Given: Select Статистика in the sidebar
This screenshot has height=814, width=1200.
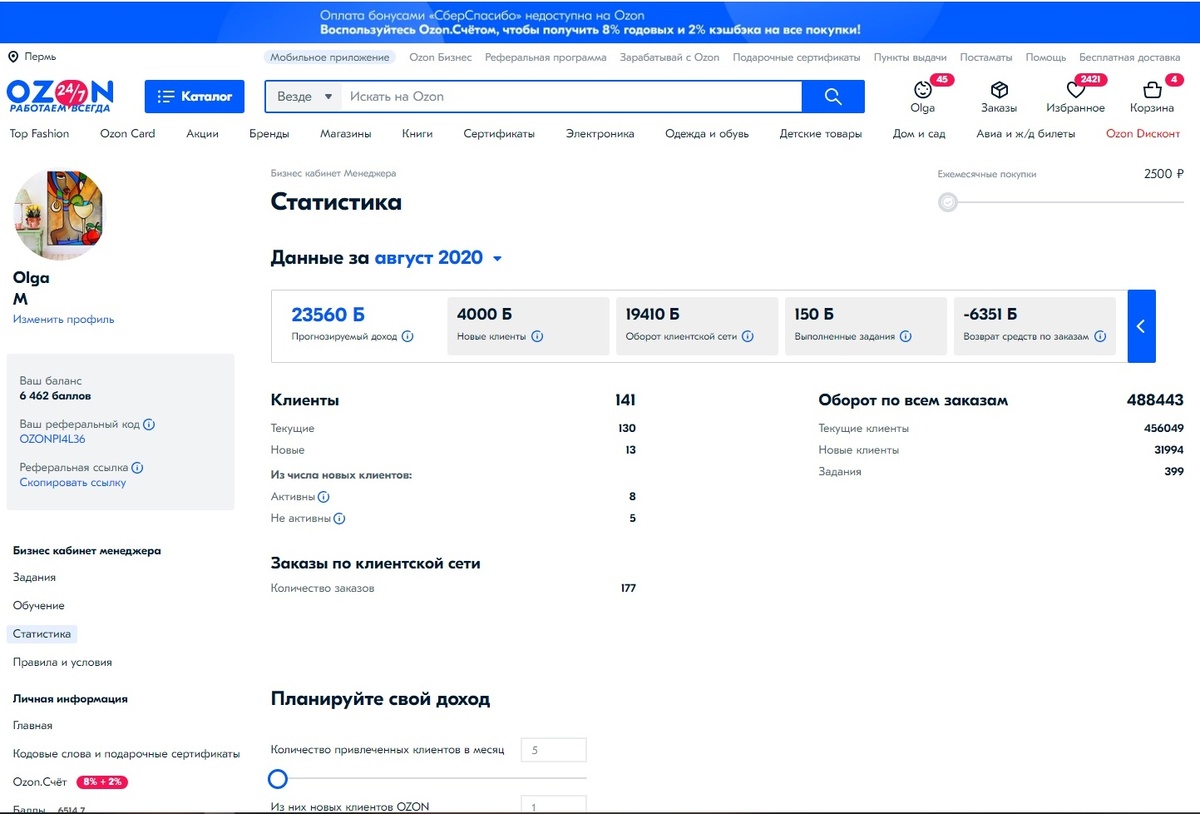Looking at the screenshot, I should click(x=42, y=634).
